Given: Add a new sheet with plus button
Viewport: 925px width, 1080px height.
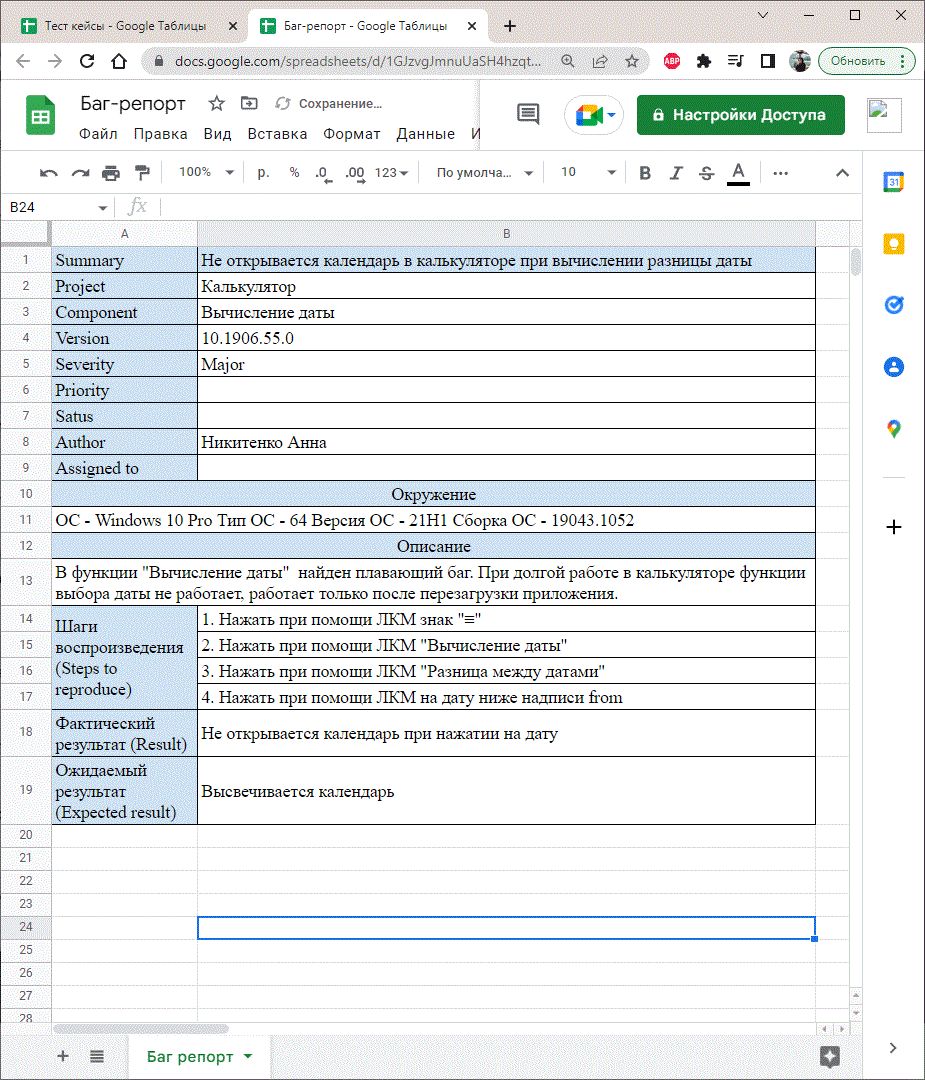Looking at the screenshot, I should coord(63,1056).
